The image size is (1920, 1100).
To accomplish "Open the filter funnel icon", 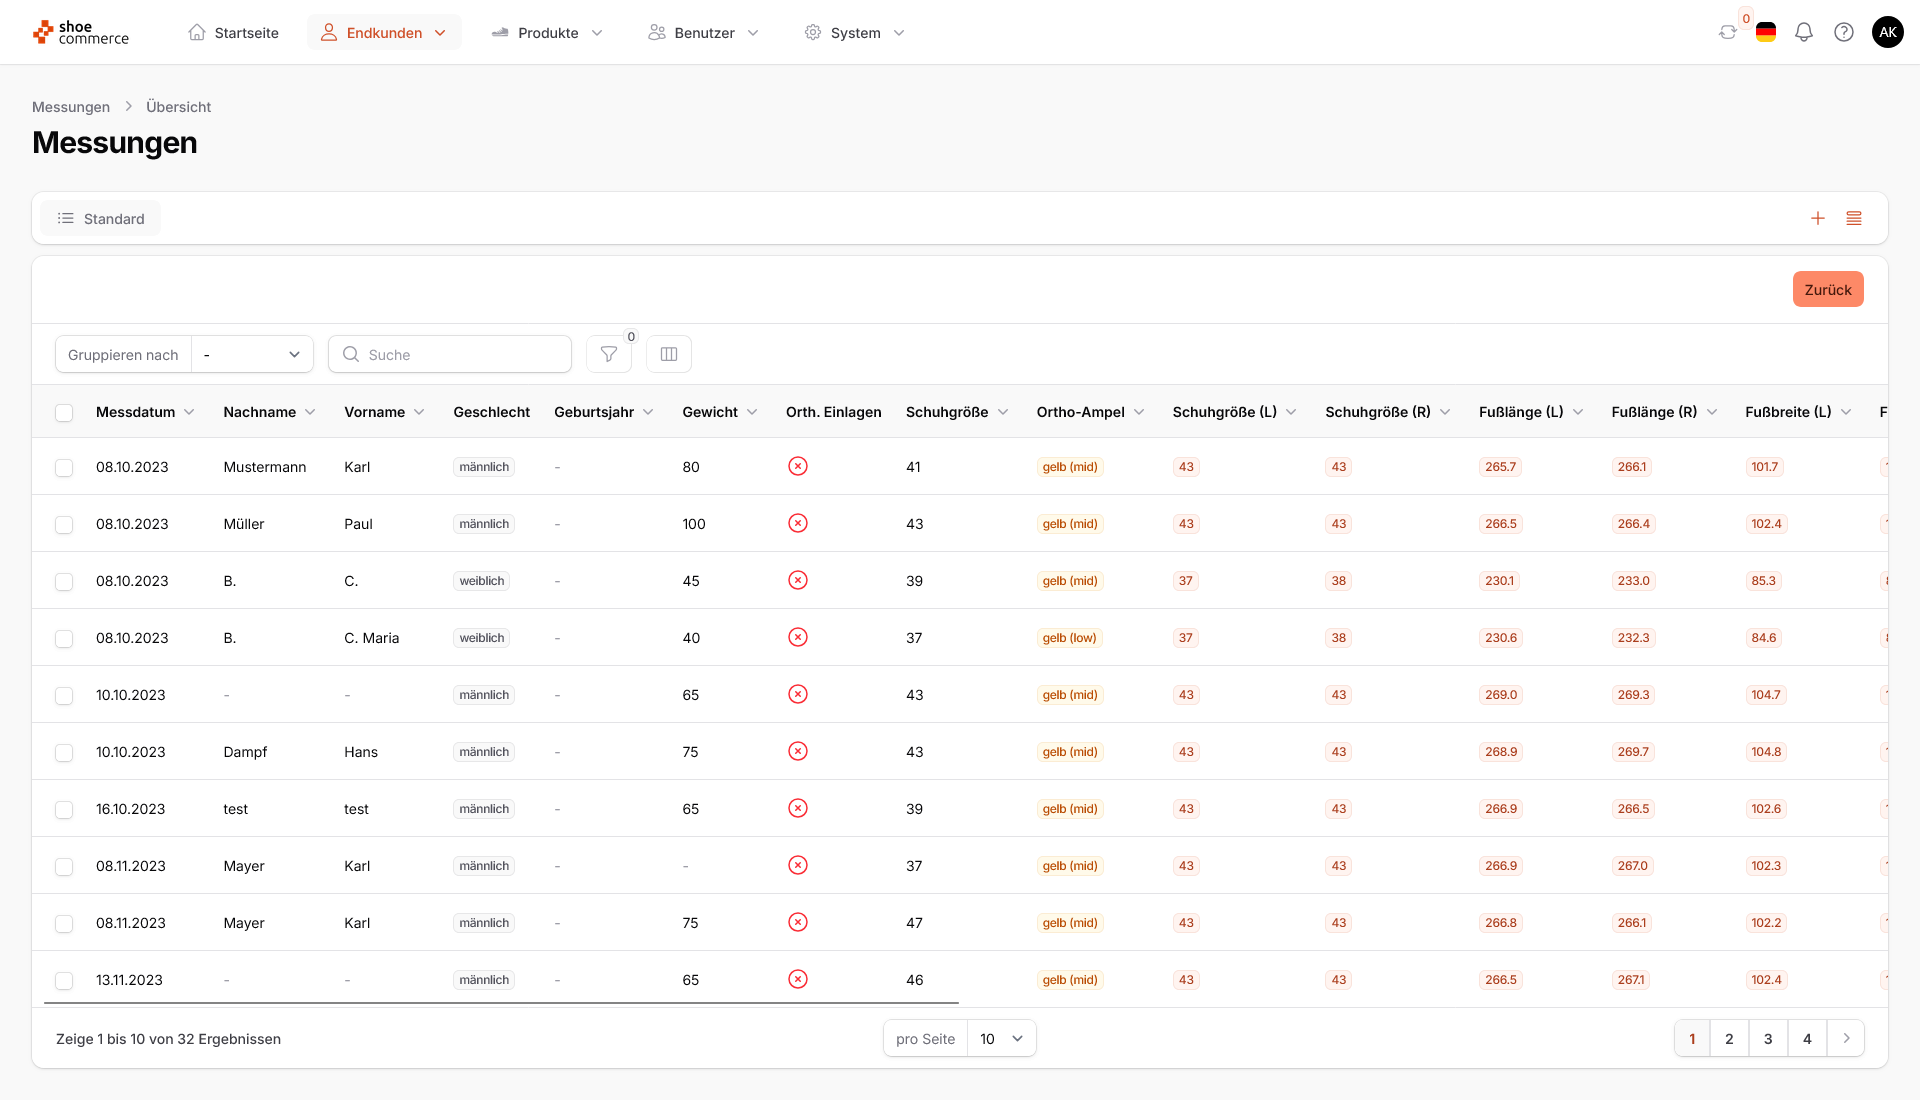I will click(608, 354).
